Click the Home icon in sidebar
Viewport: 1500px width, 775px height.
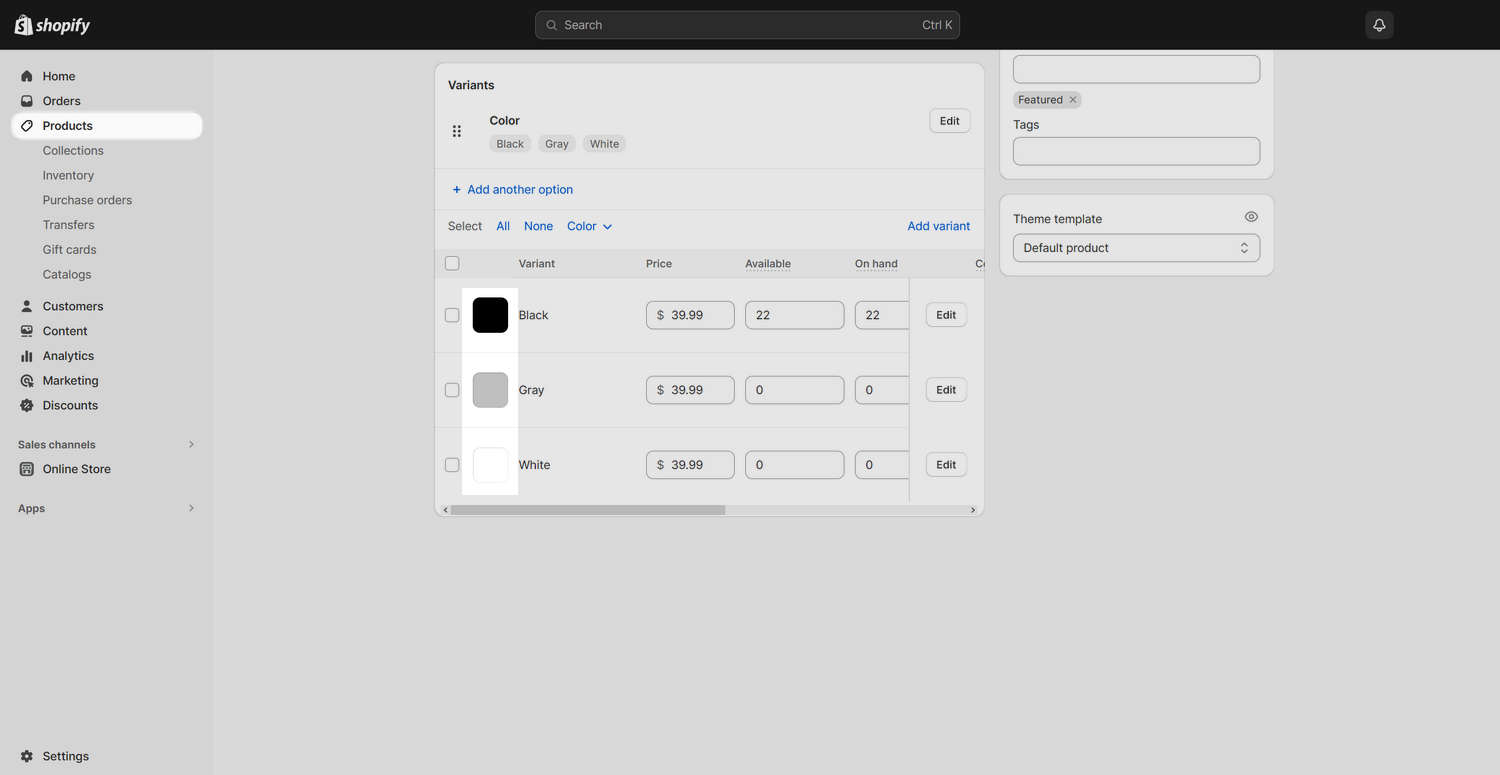(27, 76)
